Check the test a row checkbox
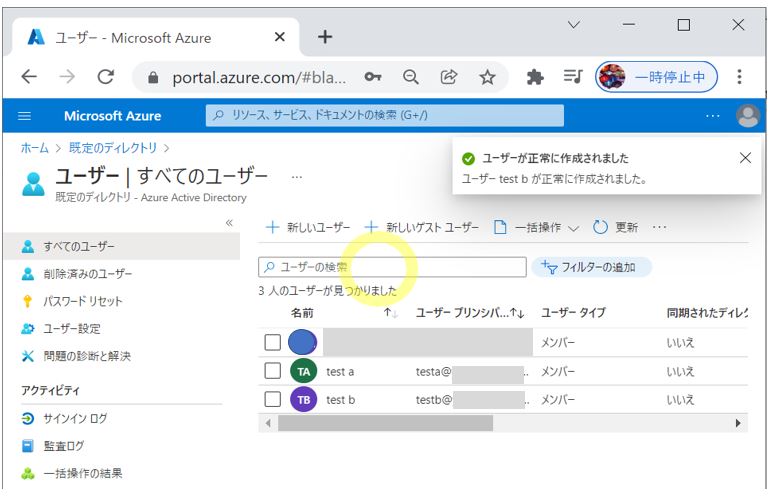The image size is (774, 498). (x=272, y=371)
